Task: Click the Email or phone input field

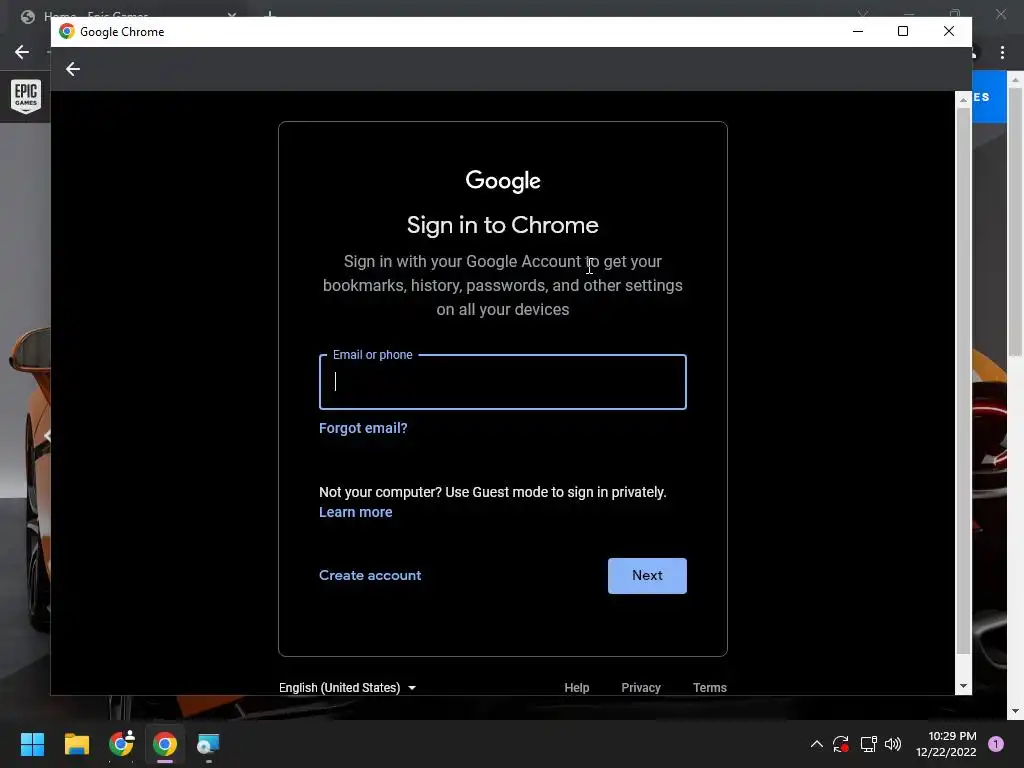Action: click(502, 382)
